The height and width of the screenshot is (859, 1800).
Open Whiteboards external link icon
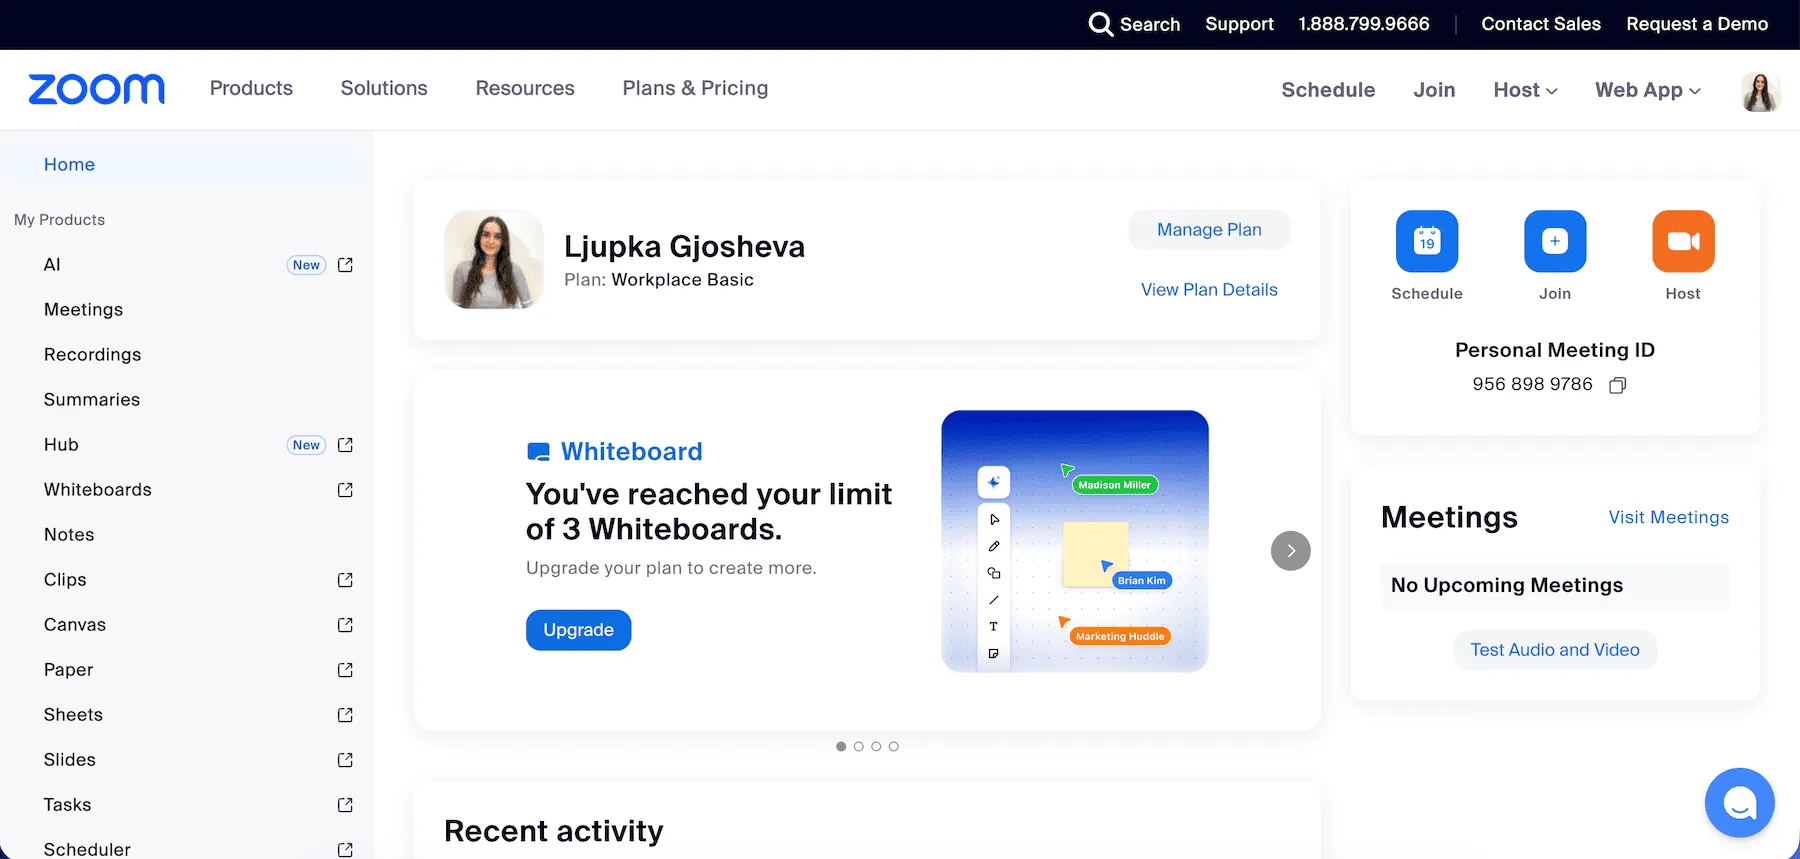click(345, 490)
